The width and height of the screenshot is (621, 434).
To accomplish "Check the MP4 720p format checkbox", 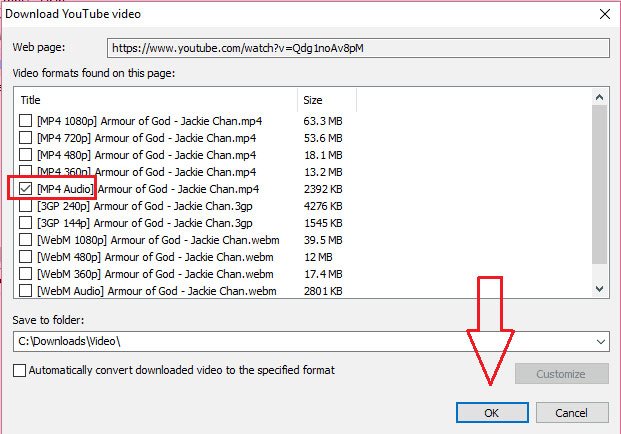I will (x=25, y=137).
